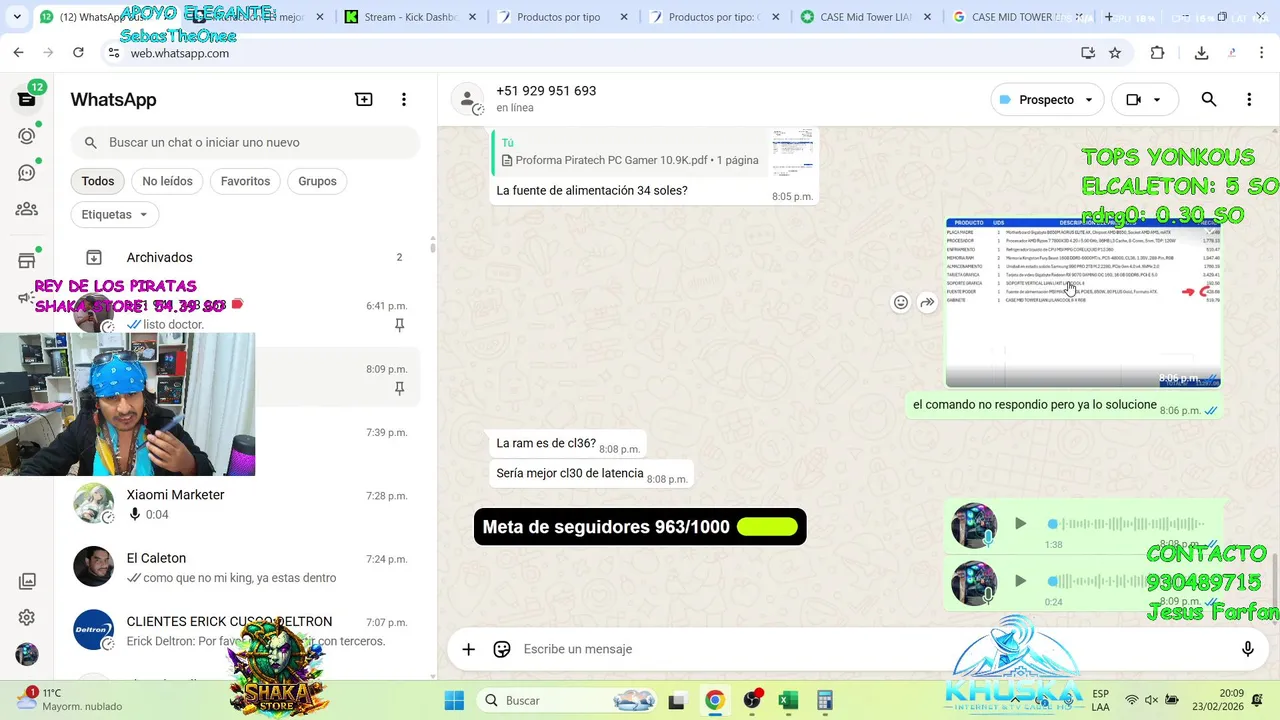Select the No leídos chat filter

[167, 181]
